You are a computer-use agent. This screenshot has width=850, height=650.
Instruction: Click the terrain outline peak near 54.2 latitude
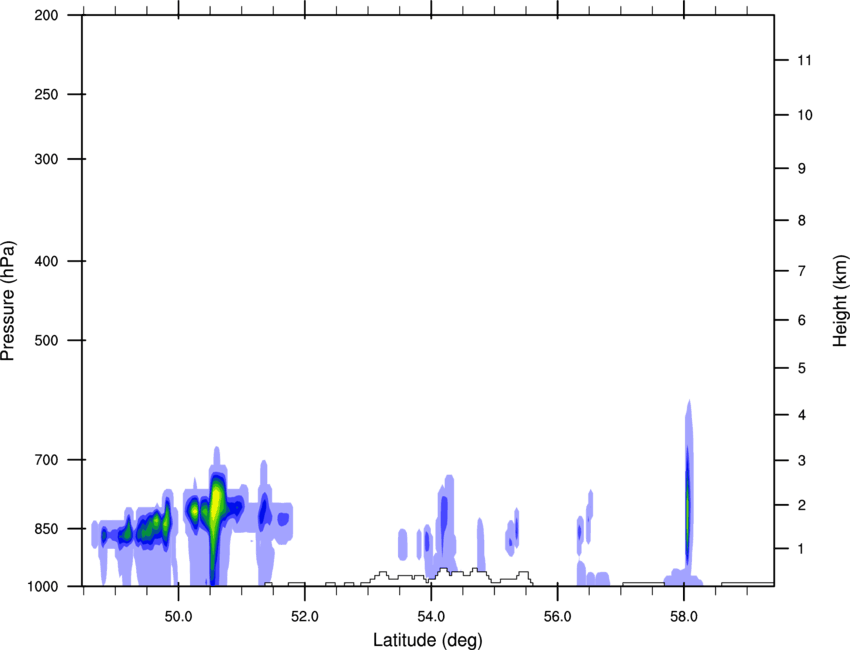(x=443, y=570)
